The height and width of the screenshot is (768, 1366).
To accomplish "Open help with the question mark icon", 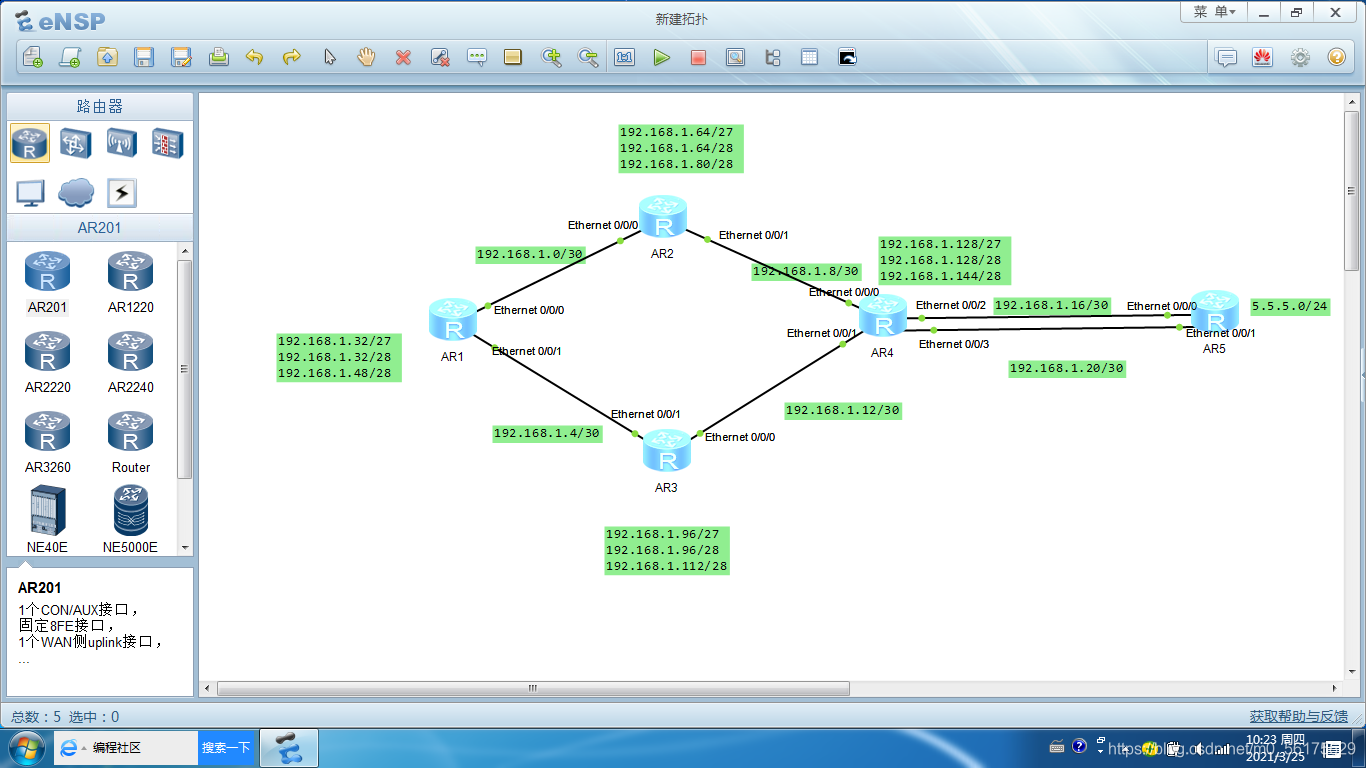I will tap(1337, 57).
